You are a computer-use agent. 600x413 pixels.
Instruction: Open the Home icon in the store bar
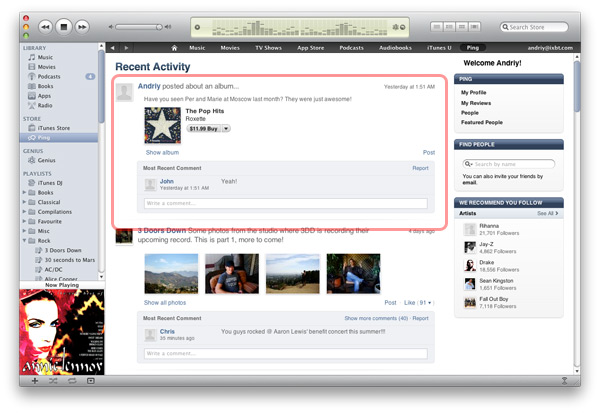click(174, 48)
